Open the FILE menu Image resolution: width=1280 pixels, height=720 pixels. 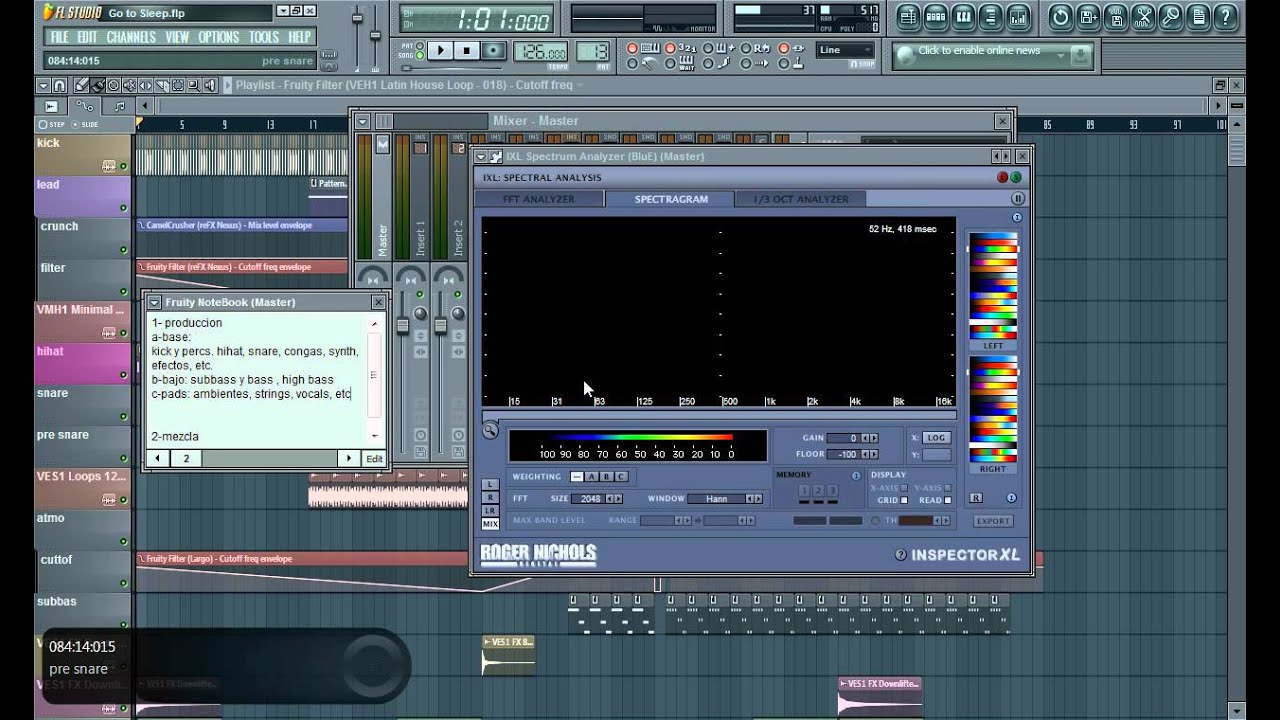point(59,37)
